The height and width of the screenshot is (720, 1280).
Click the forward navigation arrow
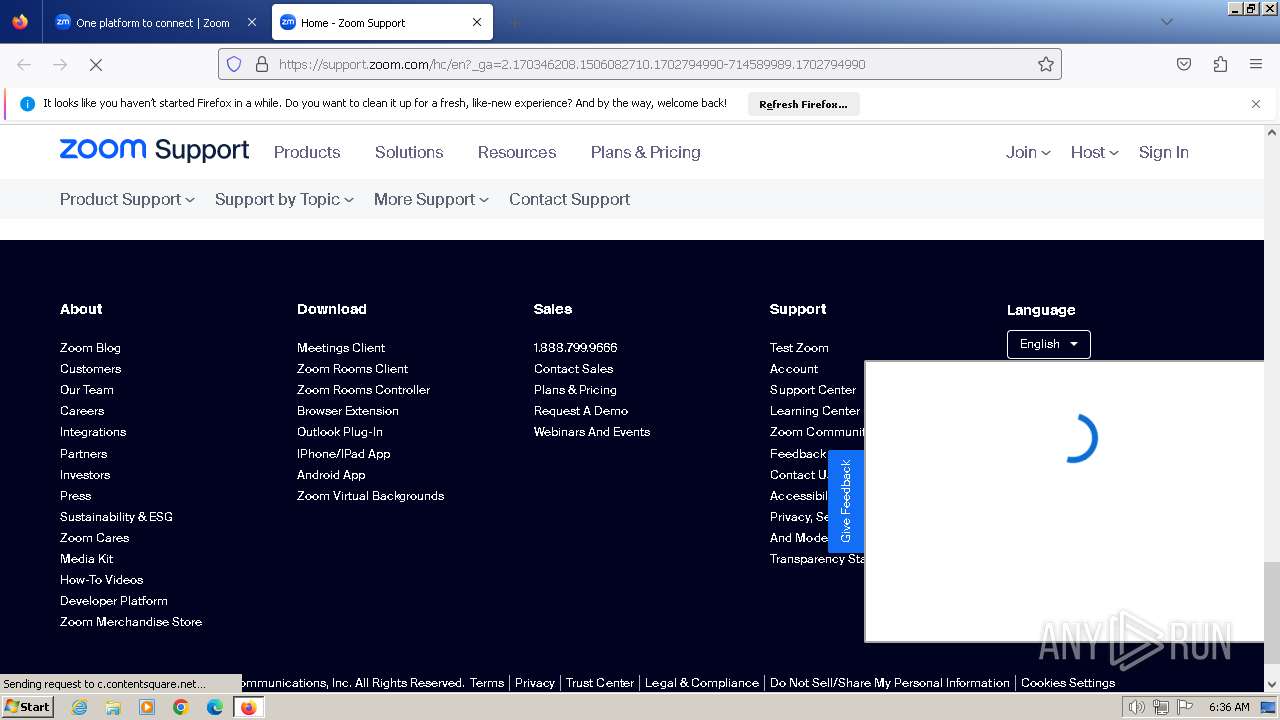coord(60,64)
